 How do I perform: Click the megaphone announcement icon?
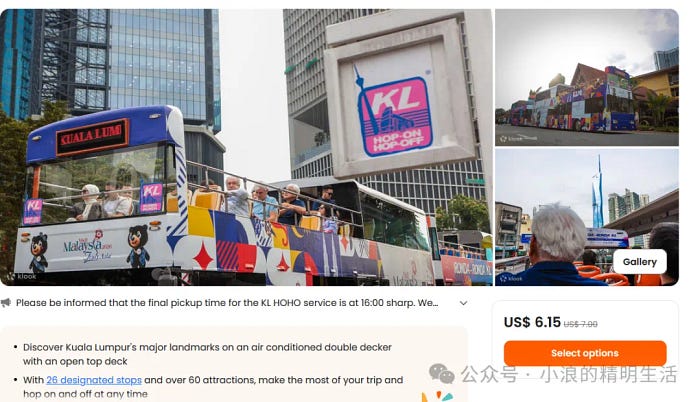6,303
